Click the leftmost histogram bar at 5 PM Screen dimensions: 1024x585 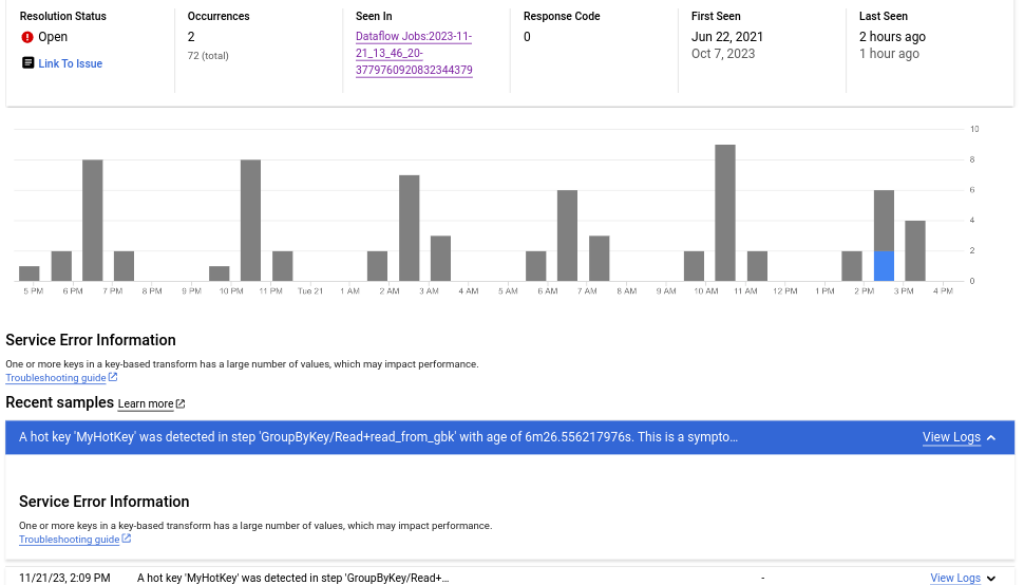click(x=29, y=273)
